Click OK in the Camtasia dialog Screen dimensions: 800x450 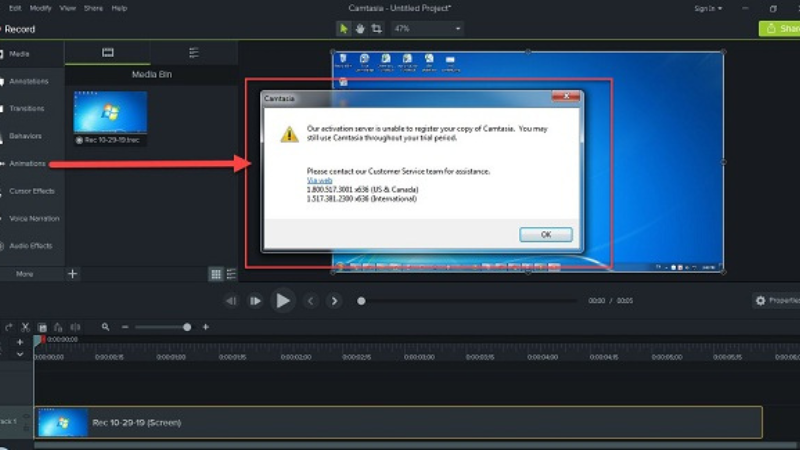click(546, 234)
